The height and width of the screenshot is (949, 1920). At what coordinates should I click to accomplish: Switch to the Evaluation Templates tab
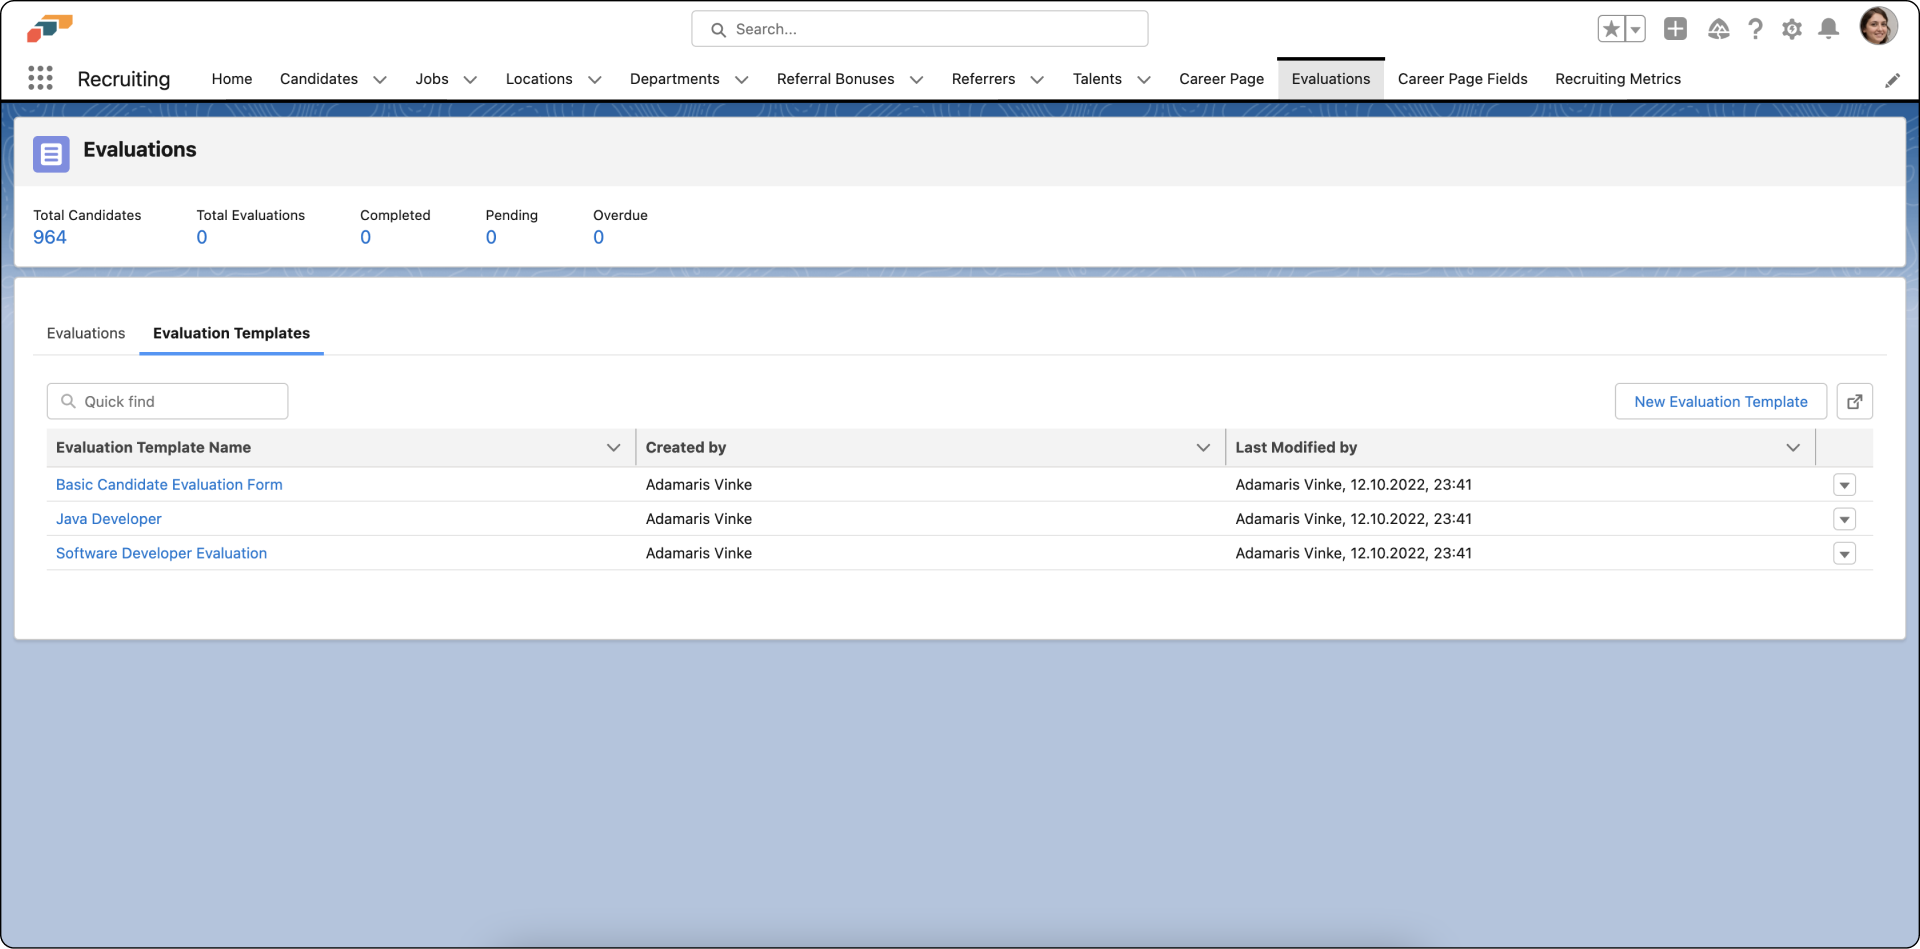coord(231,333)
